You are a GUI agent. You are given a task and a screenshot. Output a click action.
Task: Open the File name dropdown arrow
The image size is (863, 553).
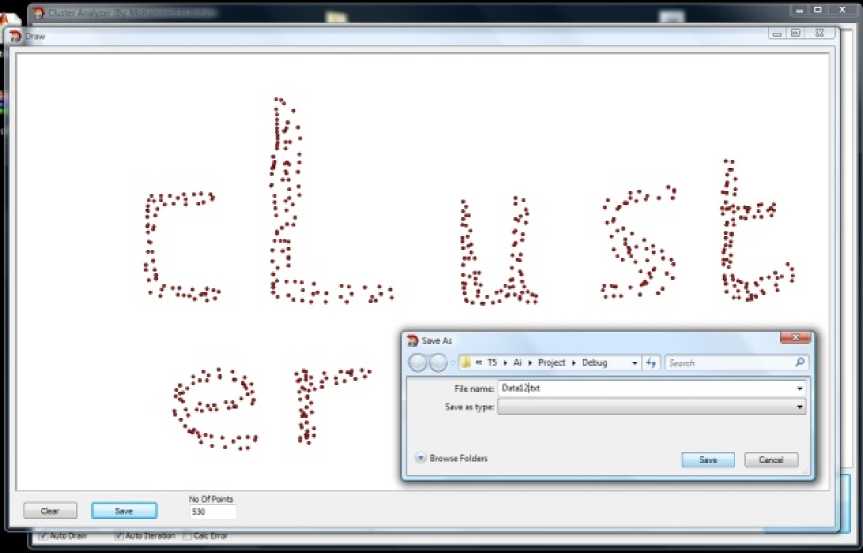click(800, 388)
